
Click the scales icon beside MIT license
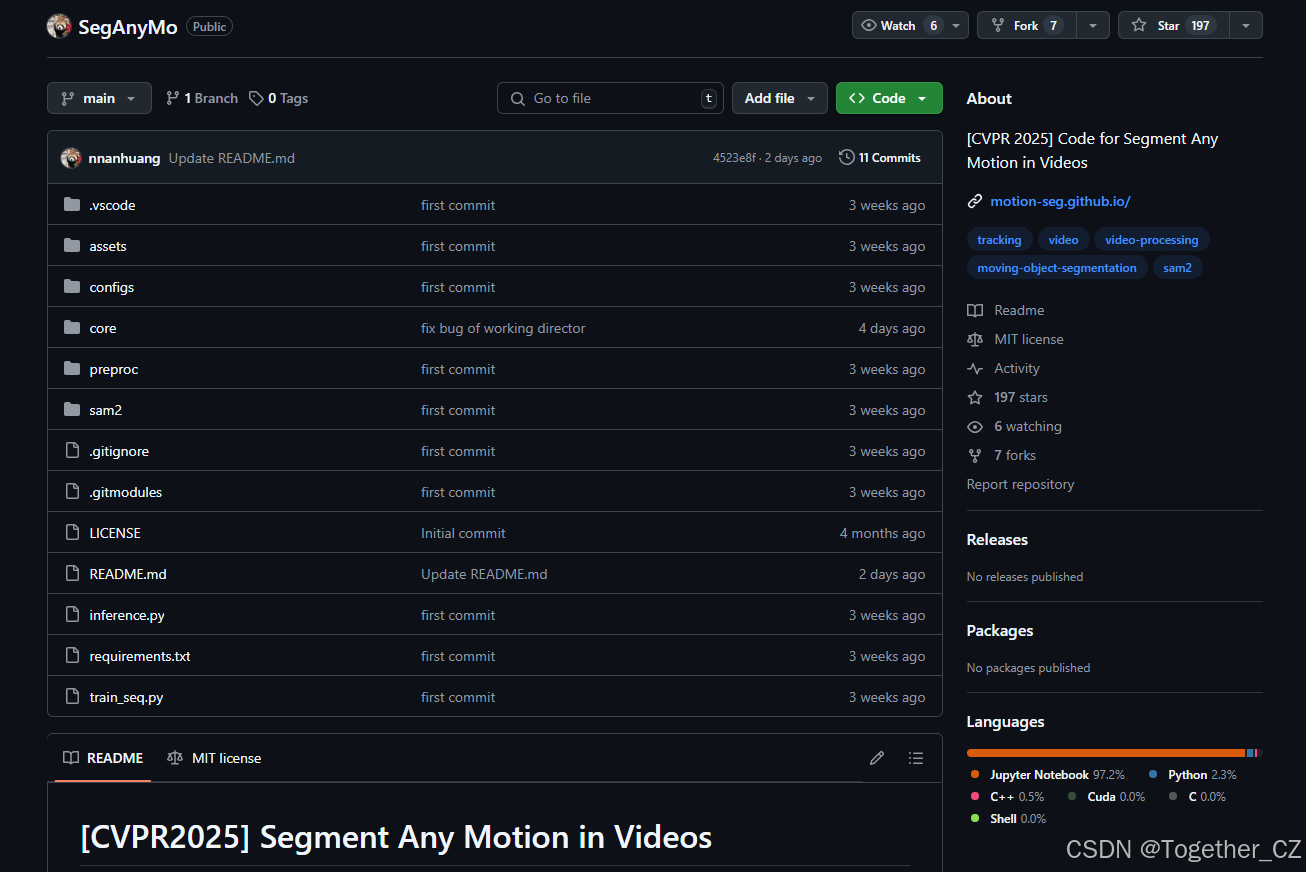[975, 340]
